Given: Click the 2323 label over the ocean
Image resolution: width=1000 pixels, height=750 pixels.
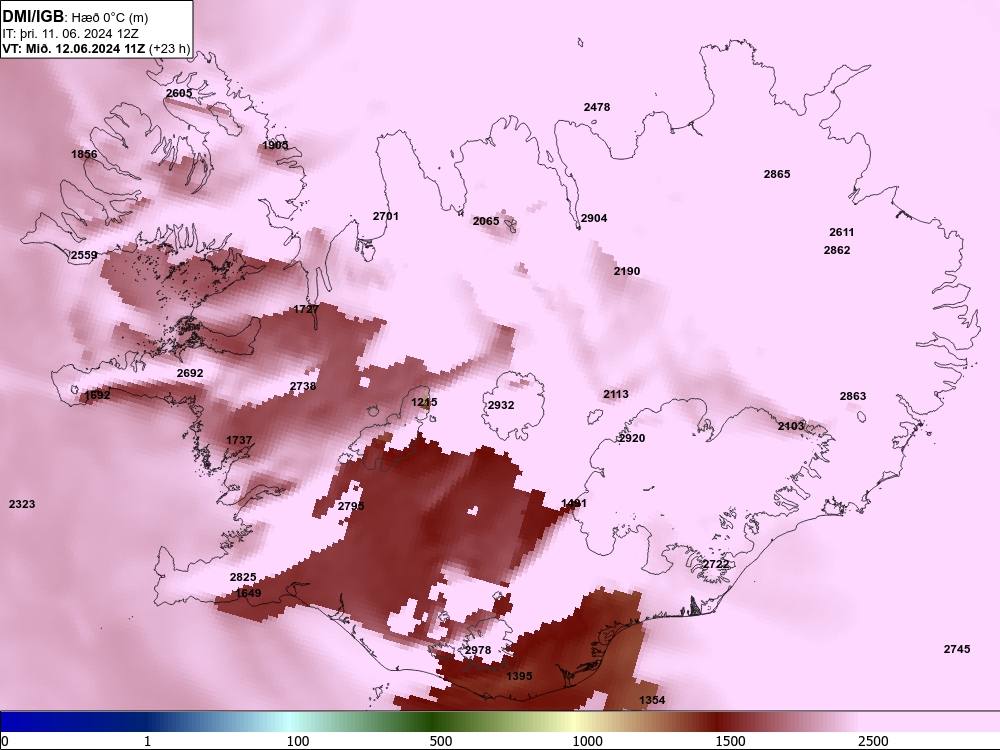Looking at the screenshot, I should tap(22, 504).
